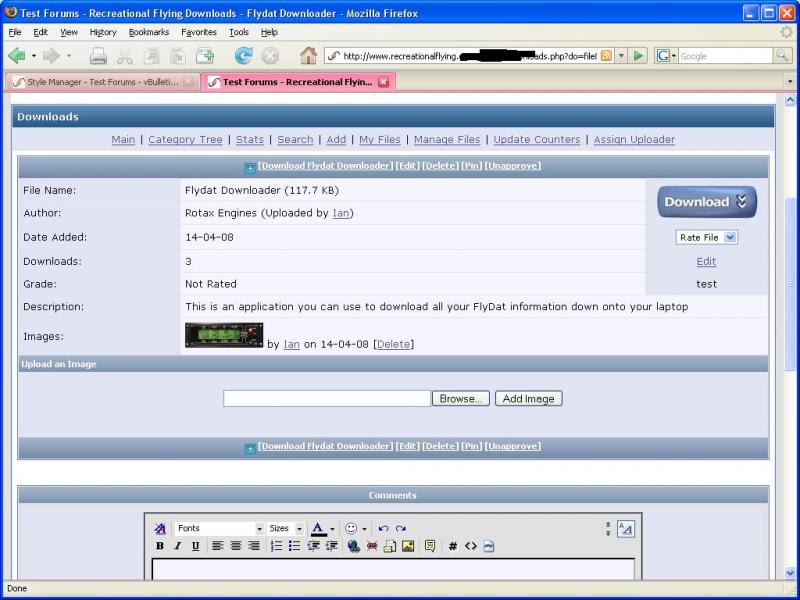
Task: Click the RSS feed icon in the address bar
Action: [606, 56]
